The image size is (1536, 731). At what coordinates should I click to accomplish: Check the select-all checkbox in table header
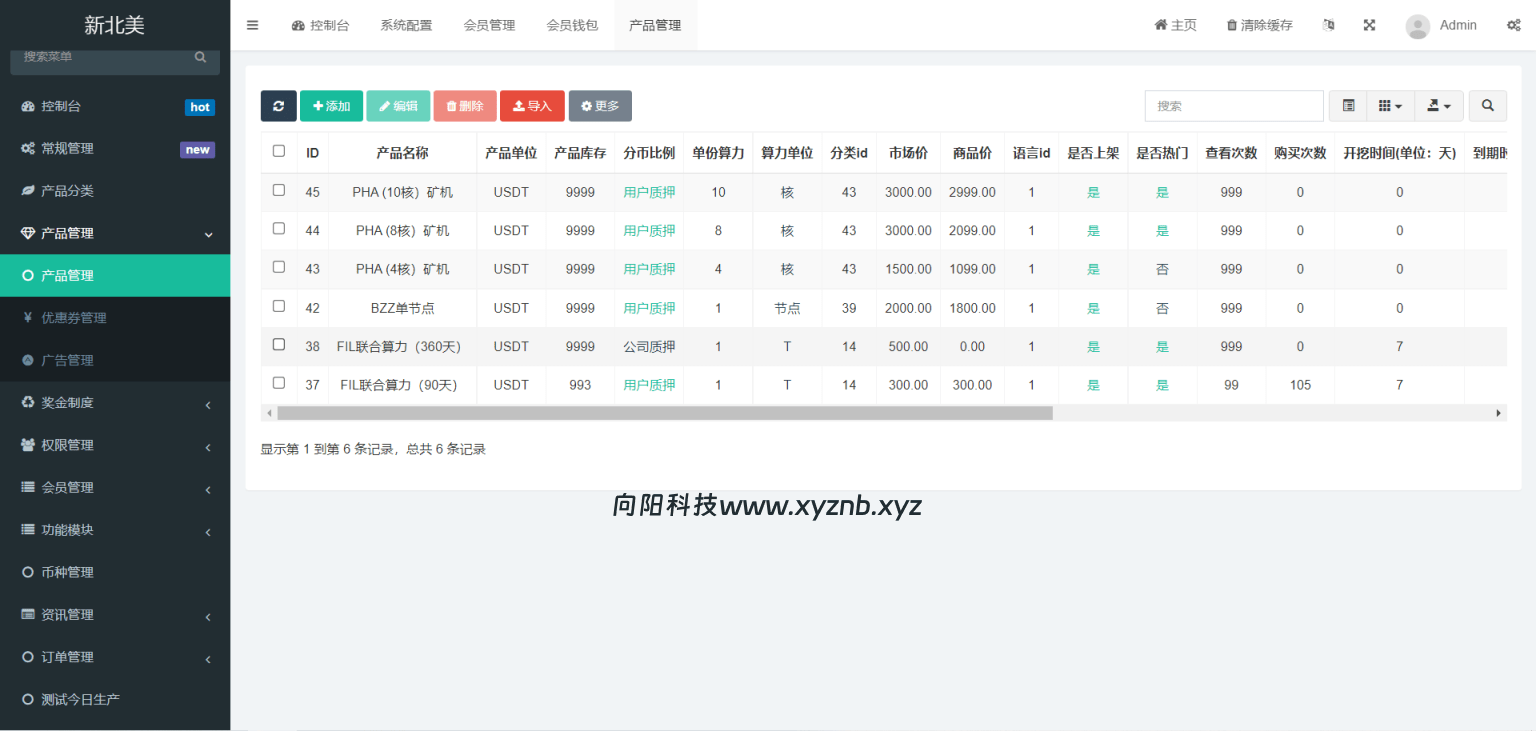click(x=278, y=152)
